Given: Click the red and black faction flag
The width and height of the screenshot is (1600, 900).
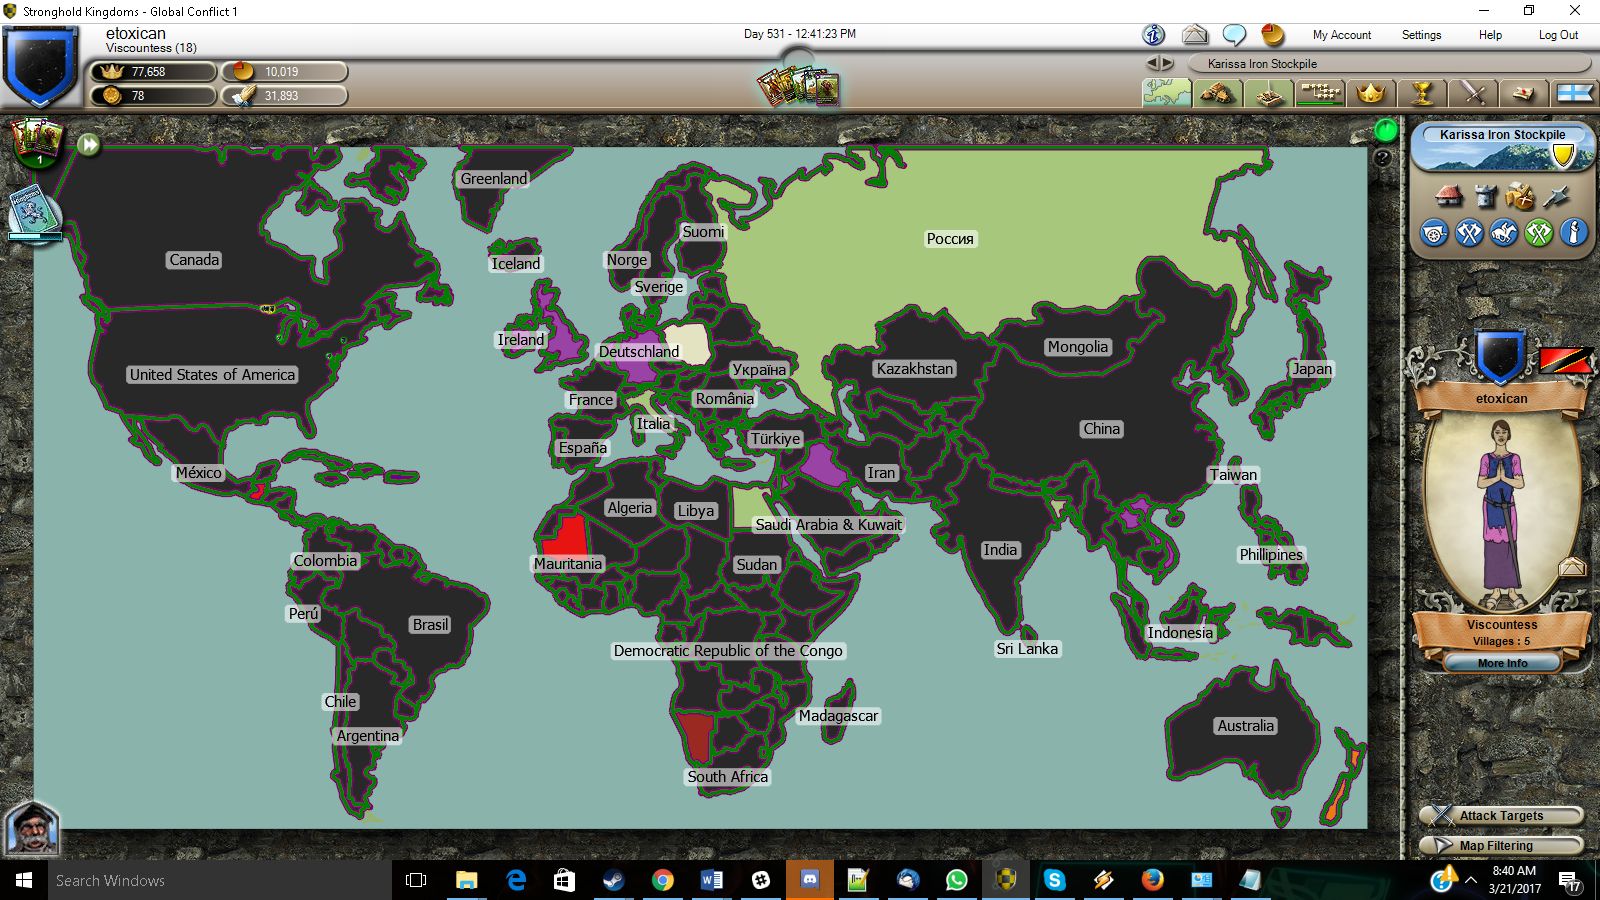Looking at the screenshot, I should 1564,360.
